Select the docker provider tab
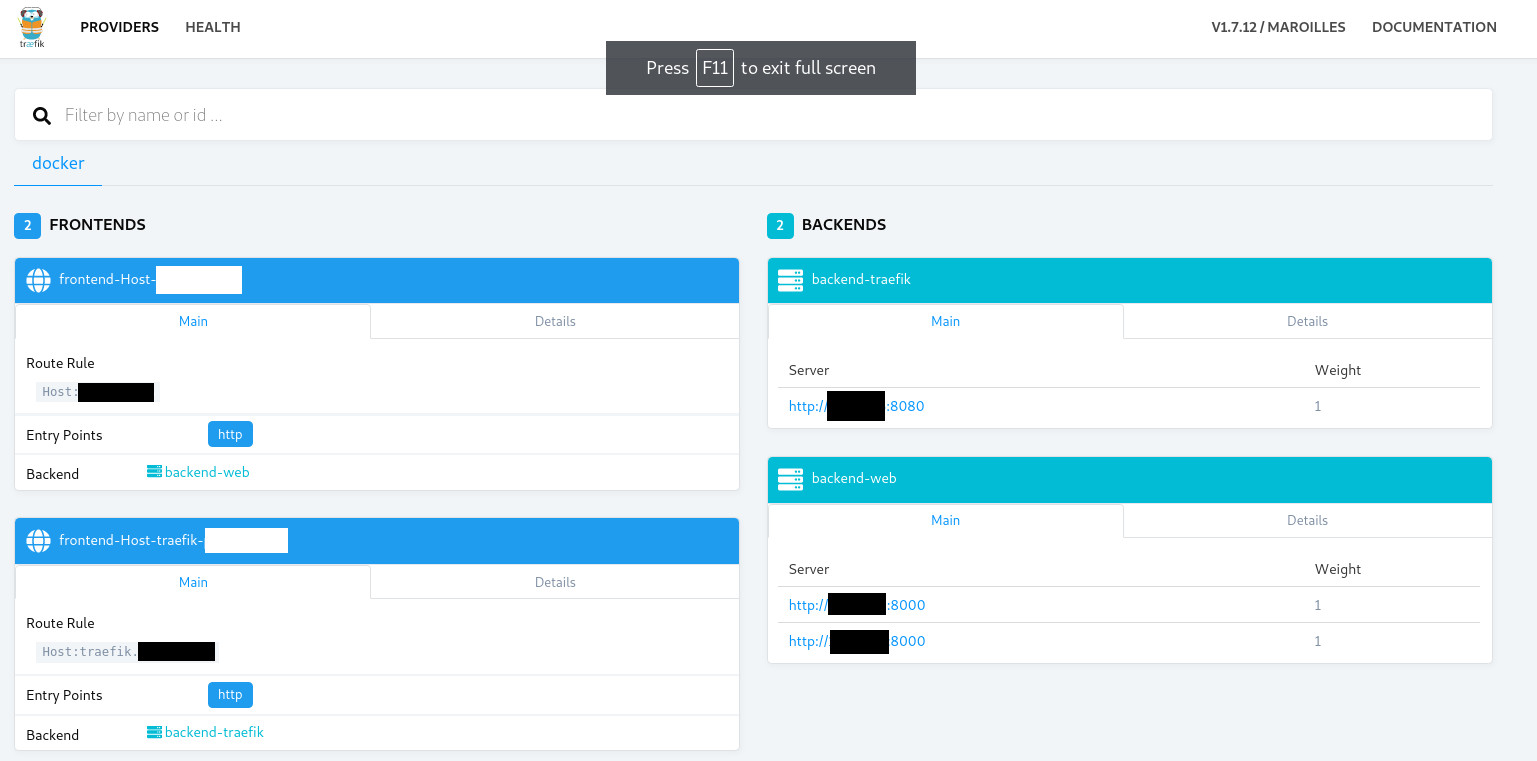 58,163
